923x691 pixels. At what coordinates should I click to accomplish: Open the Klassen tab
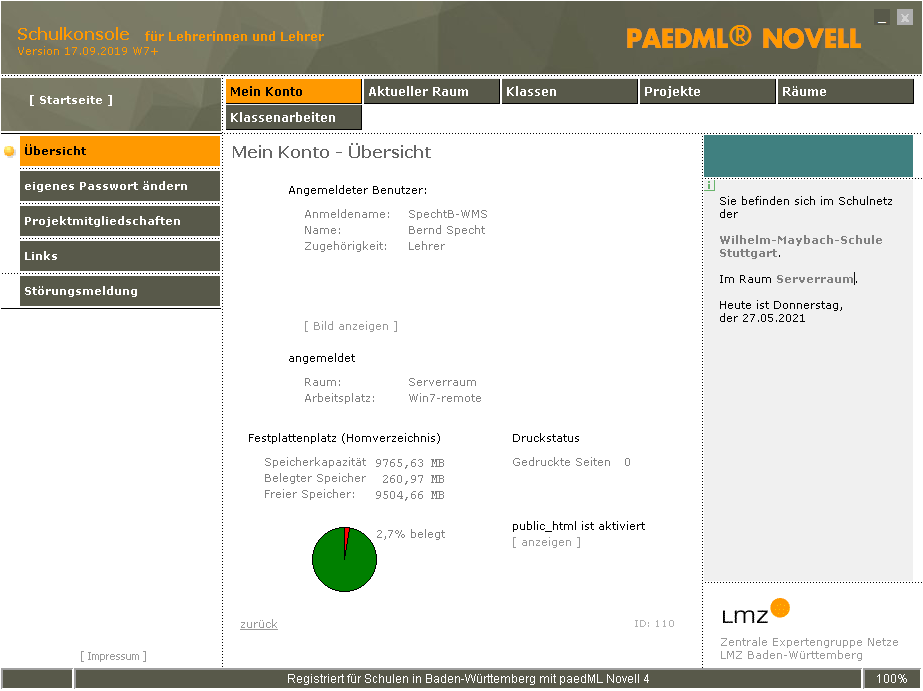click(569, 91)
